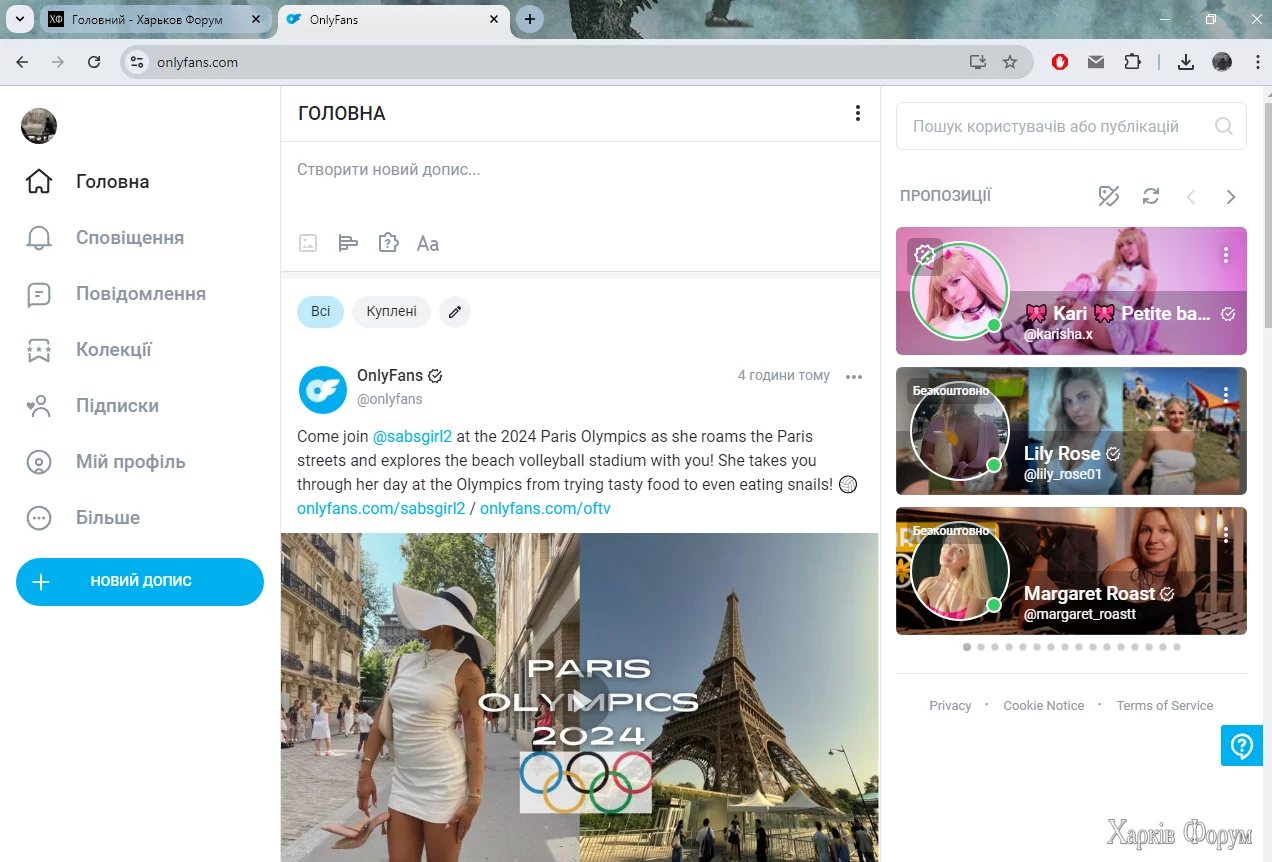Open the help chat question-mark button
1272x862 pixels.
[x=1242, y=746]
